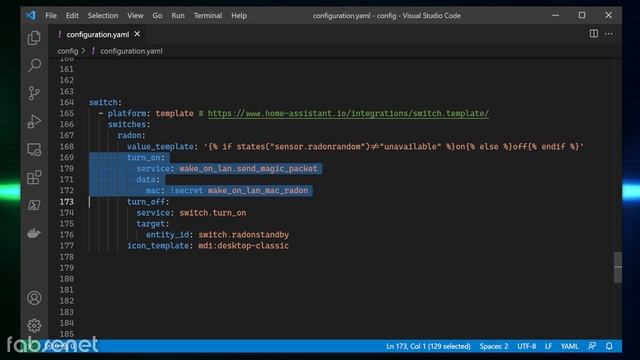Click 'switch.radonstandby' entity value
Image resolution: width=640 pixels, height=360 pixels.
tap(243, 235)
